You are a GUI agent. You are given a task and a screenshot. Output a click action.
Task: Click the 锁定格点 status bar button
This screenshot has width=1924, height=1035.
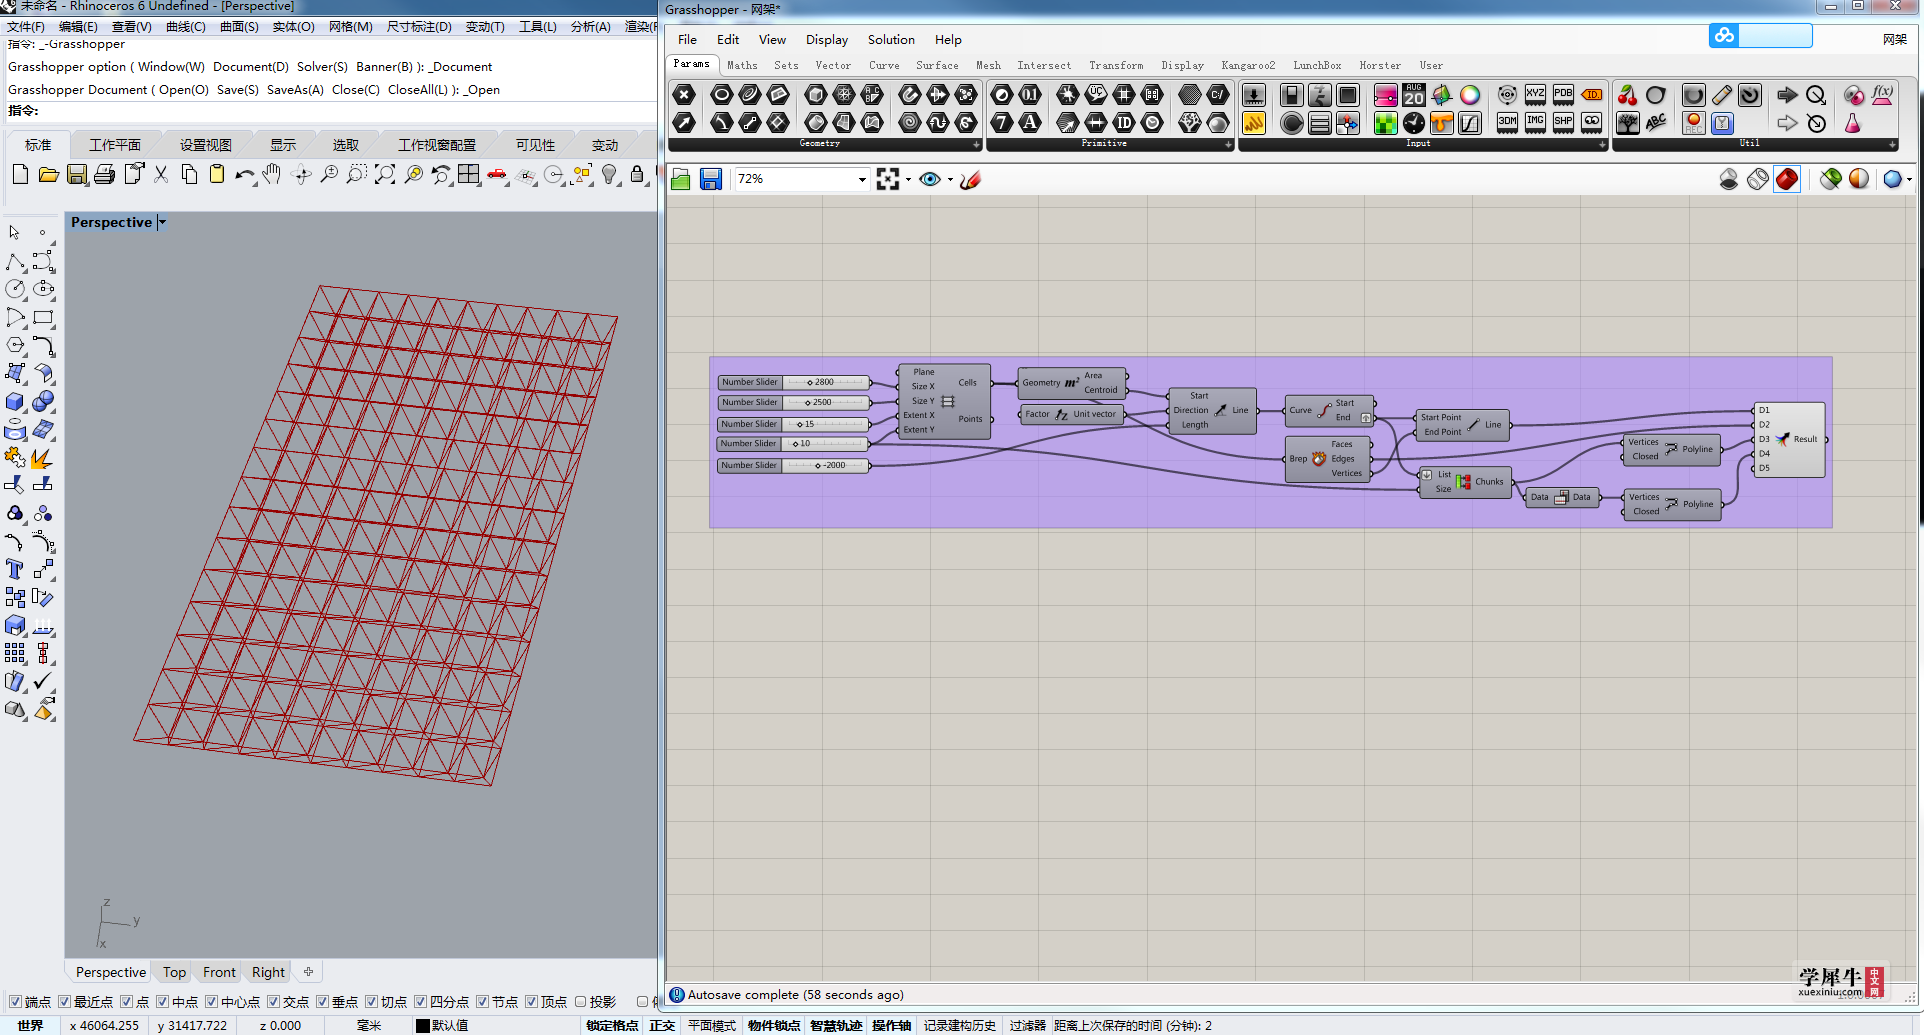(x=612, y=1025)
